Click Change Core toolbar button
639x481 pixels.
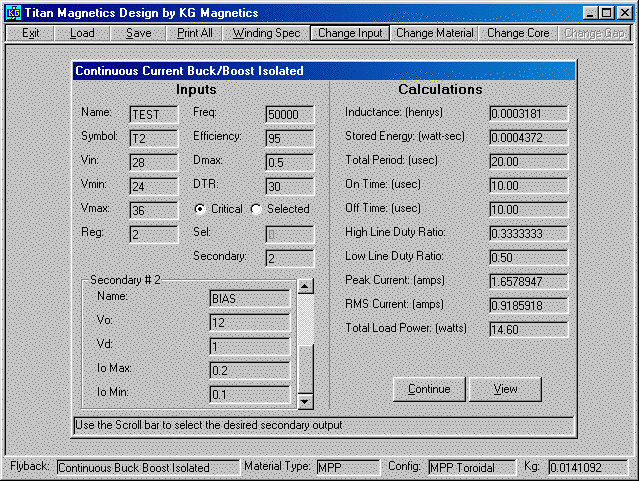coord(518,33)
